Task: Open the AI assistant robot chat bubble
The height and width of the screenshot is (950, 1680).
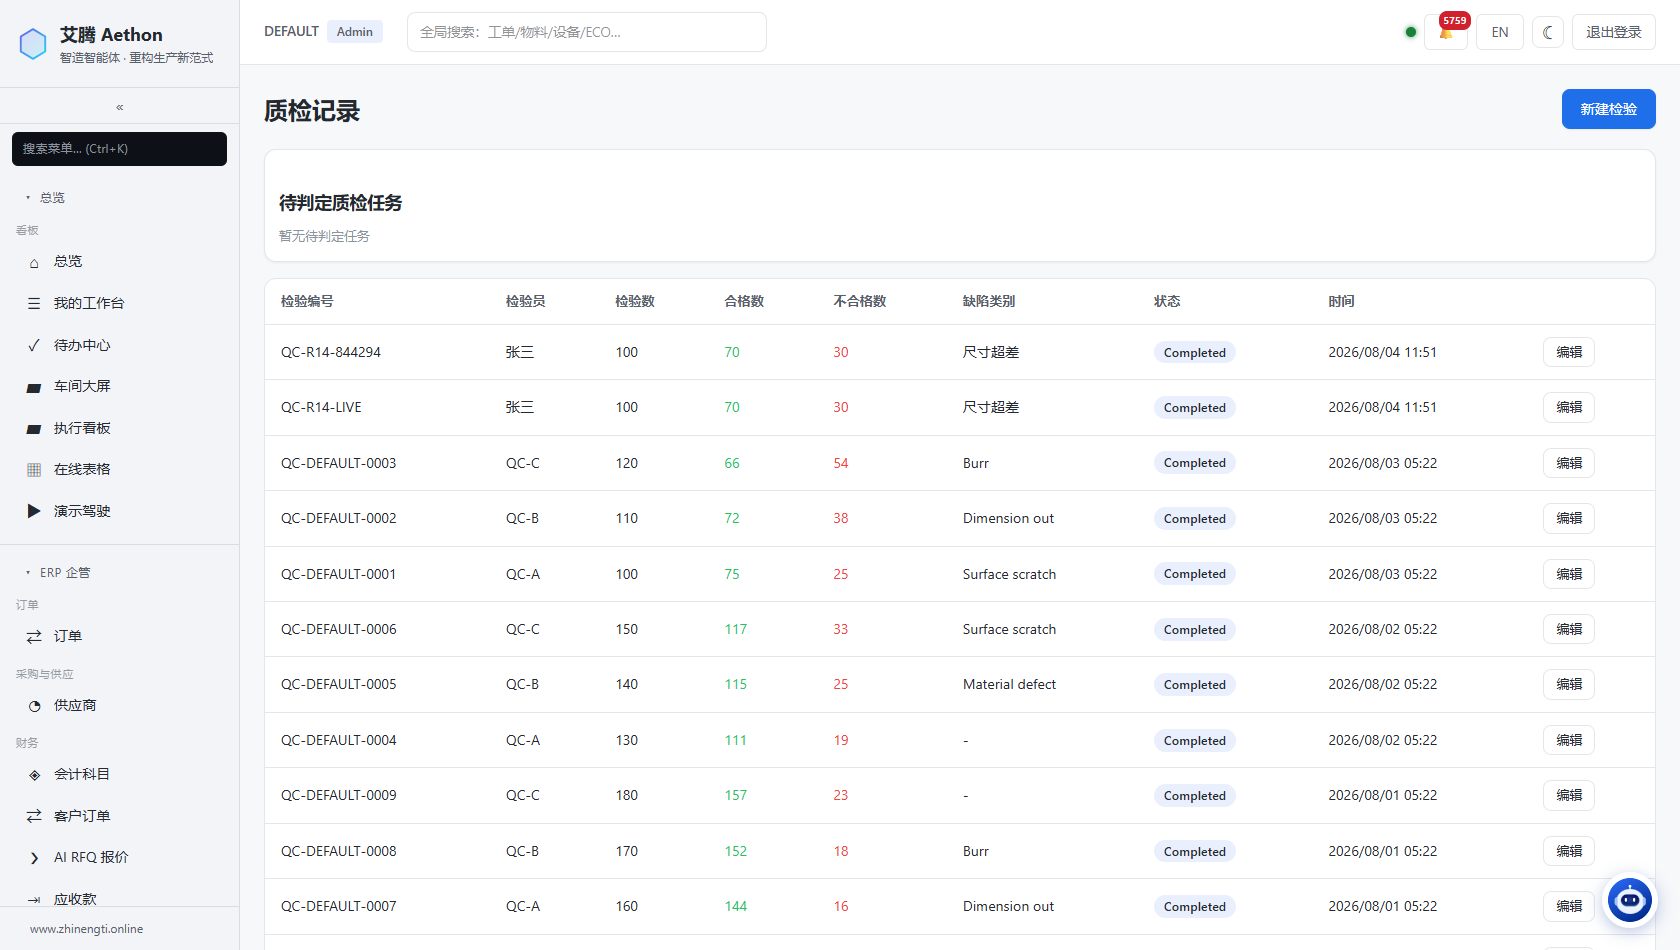Action: (1630, 900)
